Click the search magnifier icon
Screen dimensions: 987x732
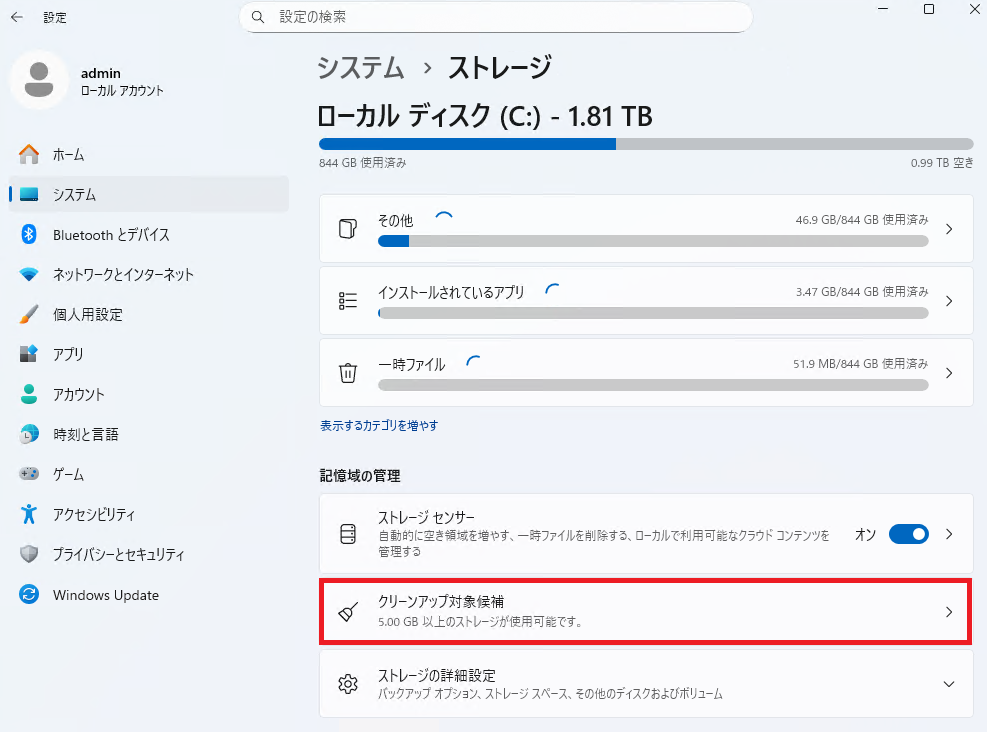coord(258,17)
